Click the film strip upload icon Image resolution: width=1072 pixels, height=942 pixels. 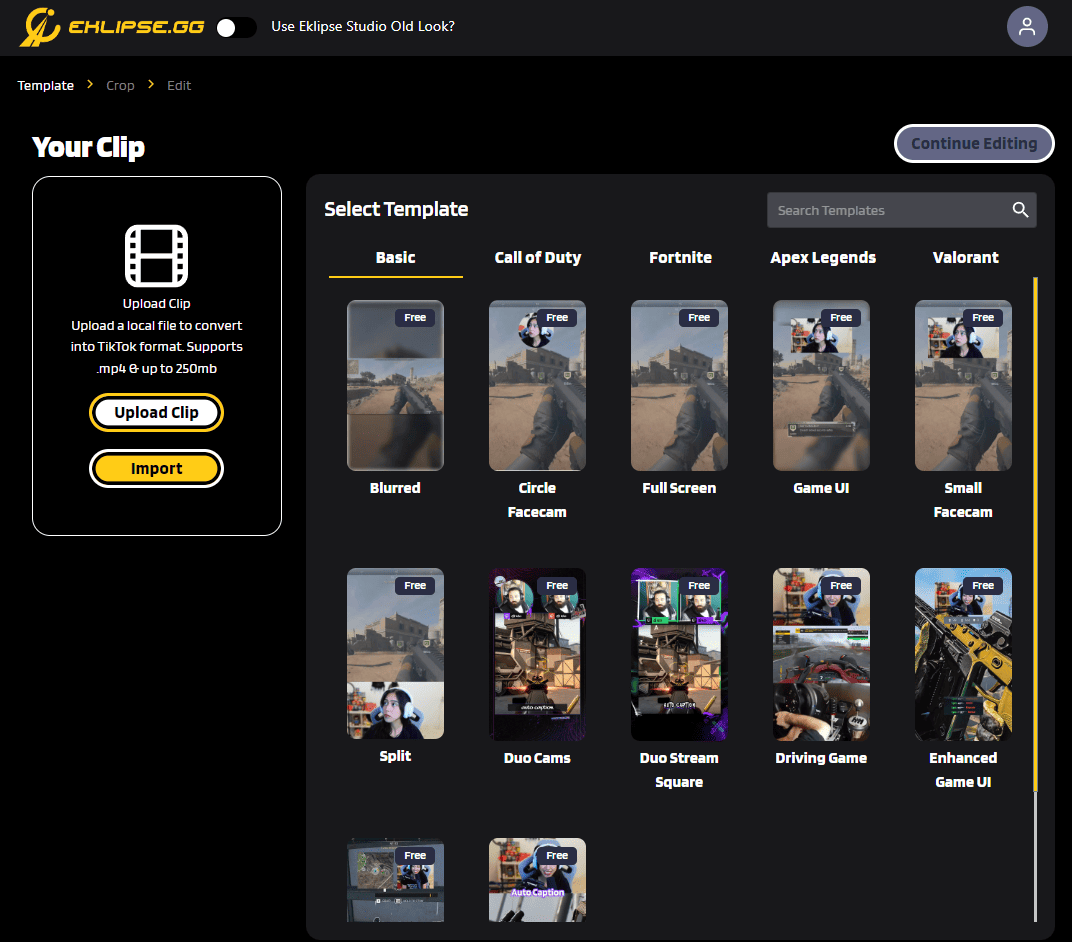(157, 256)
